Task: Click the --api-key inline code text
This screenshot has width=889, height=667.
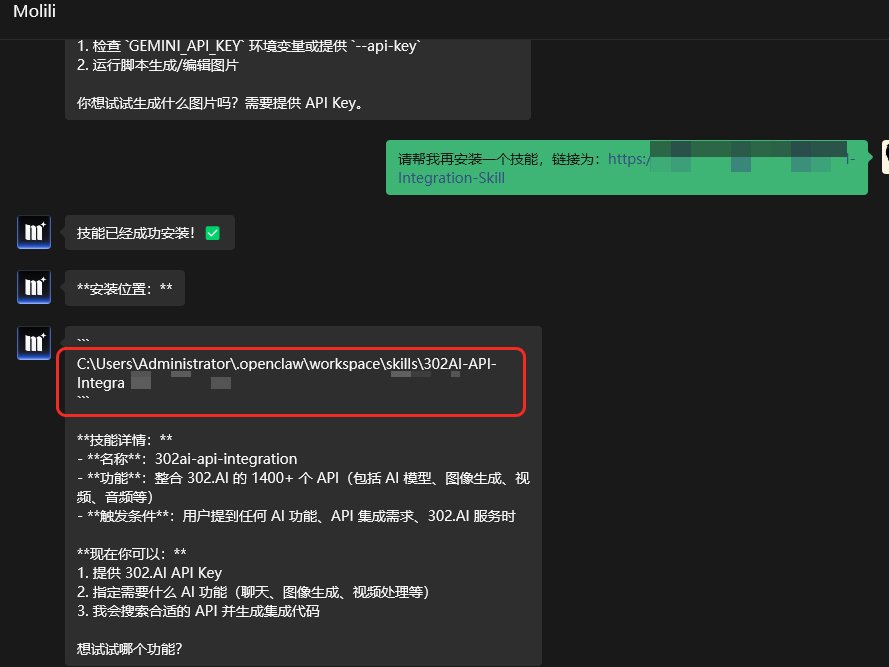Action: click(390, 44)
